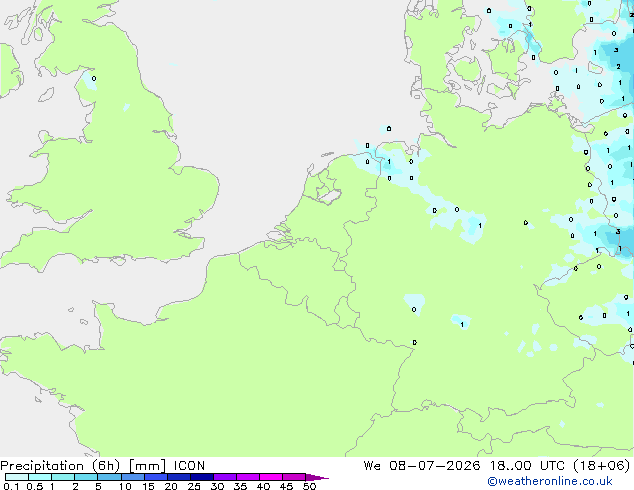
Task: Click purple swatch between 30 and 35 mm
Action: (x=225, y=477)
